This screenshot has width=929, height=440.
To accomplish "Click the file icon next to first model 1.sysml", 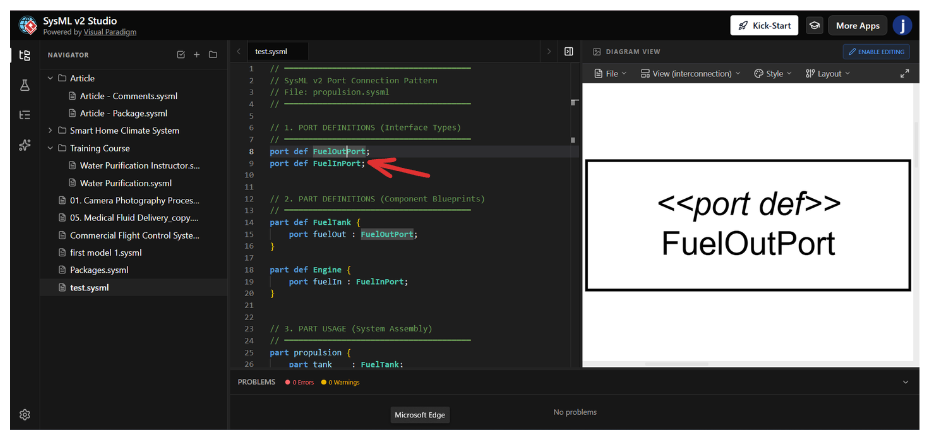I will 62,253.
